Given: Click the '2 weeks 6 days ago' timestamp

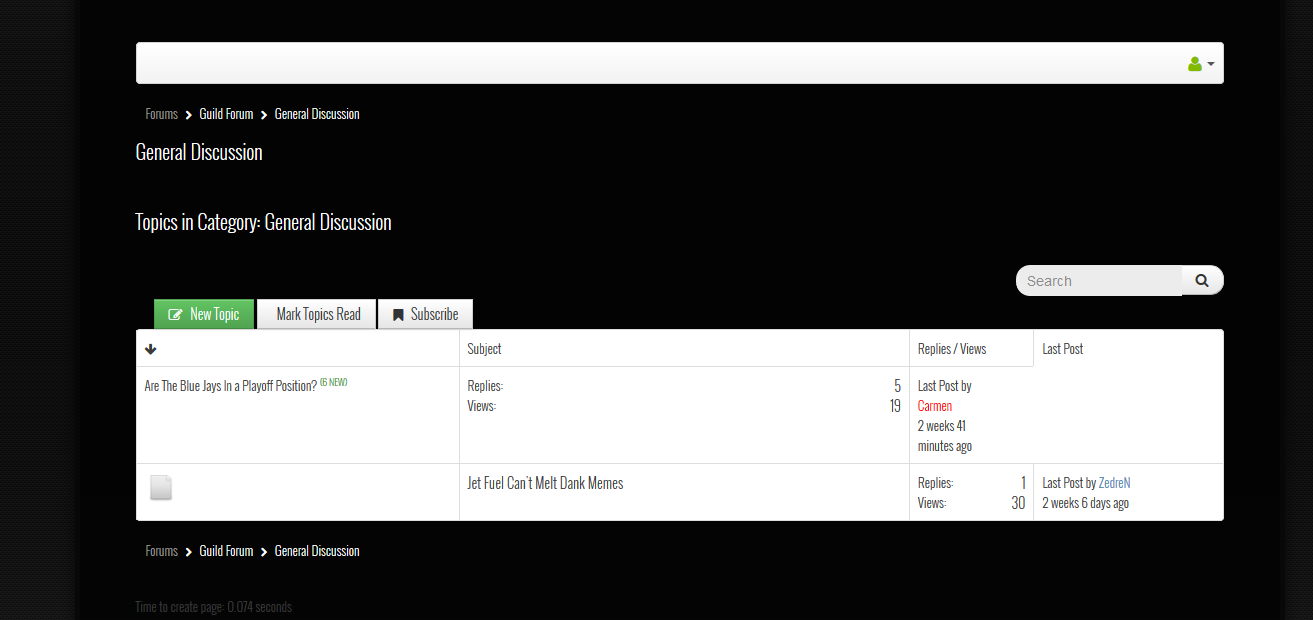Looking at the screenshot, I should (x=1085, y=503).
